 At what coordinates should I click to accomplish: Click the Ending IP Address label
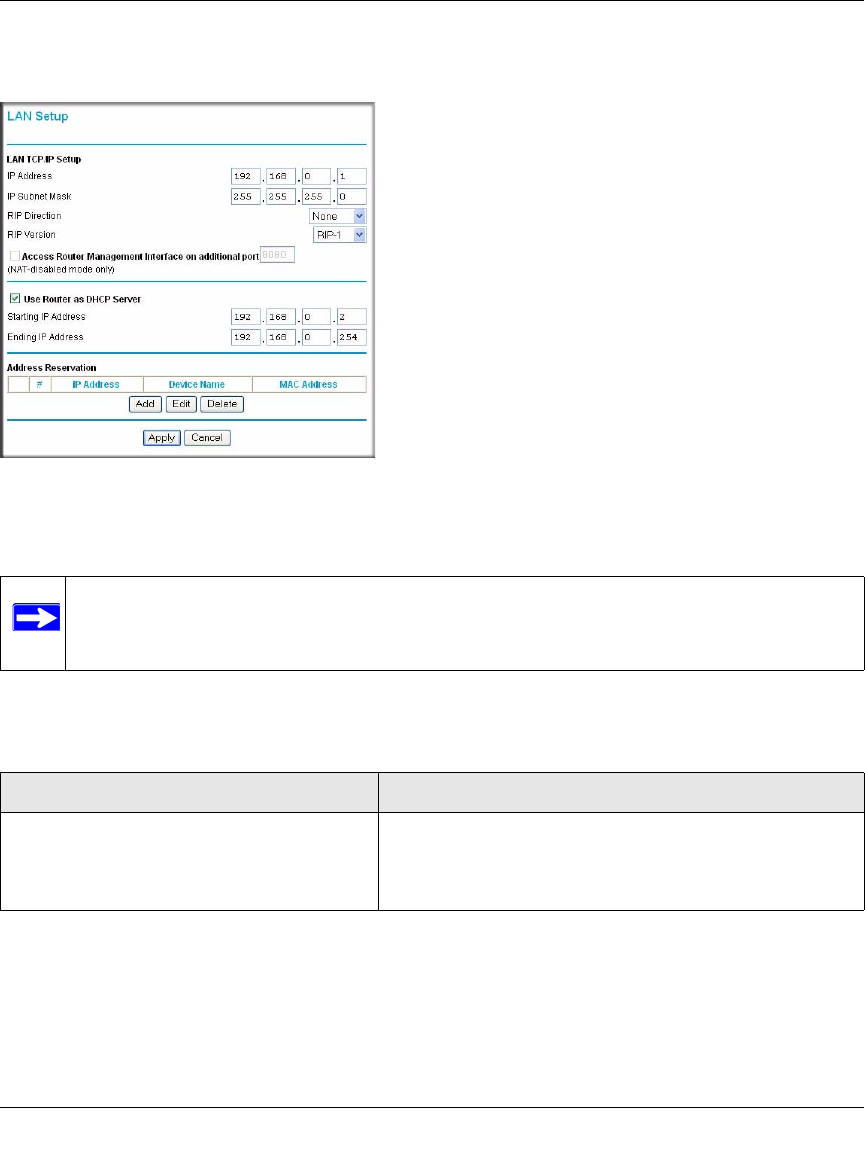coord(46,337)
